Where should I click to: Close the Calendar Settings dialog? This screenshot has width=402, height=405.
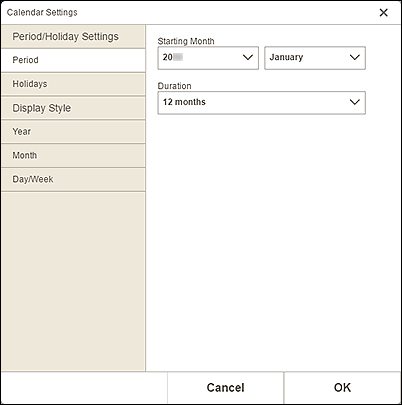point(383,13)
